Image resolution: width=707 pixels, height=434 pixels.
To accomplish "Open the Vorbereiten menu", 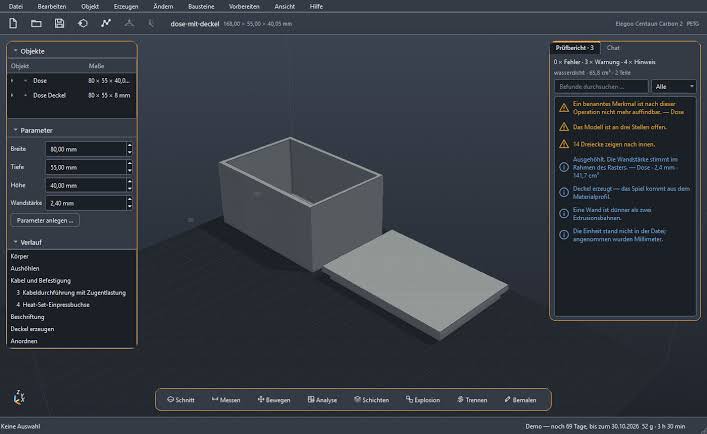I will coord(244,6).
